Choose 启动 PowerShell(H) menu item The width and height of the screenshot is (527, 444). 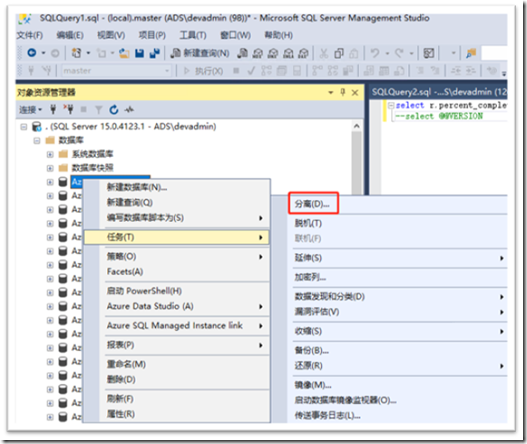click(176, 291)
